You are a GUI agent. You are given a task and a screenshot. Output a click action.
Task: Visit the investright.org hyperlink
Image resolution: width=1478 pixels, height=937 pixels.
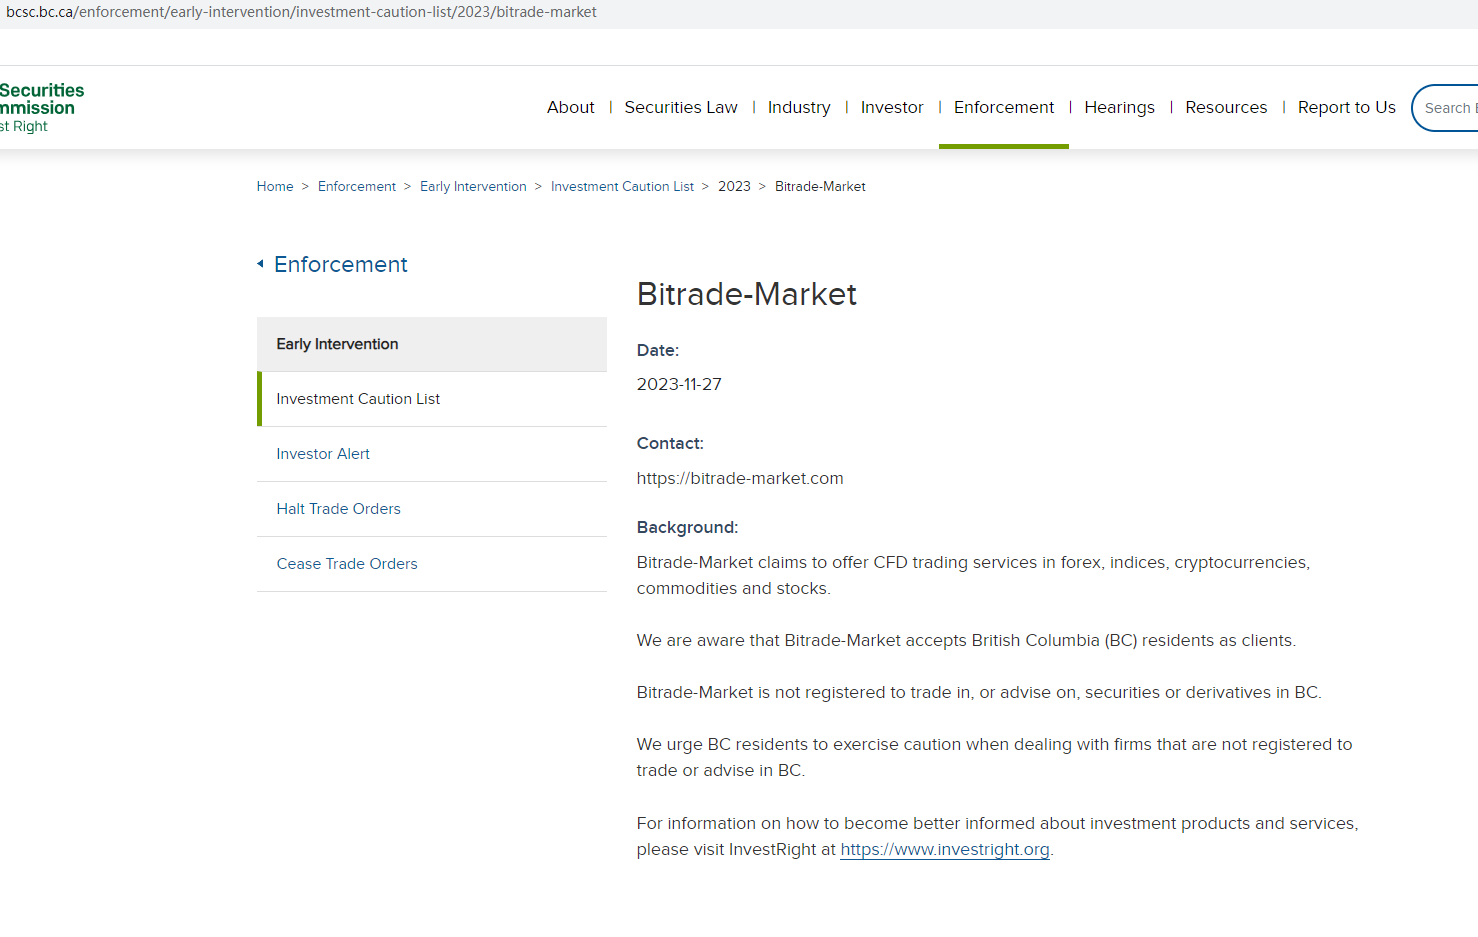click(x=944, y=850)
